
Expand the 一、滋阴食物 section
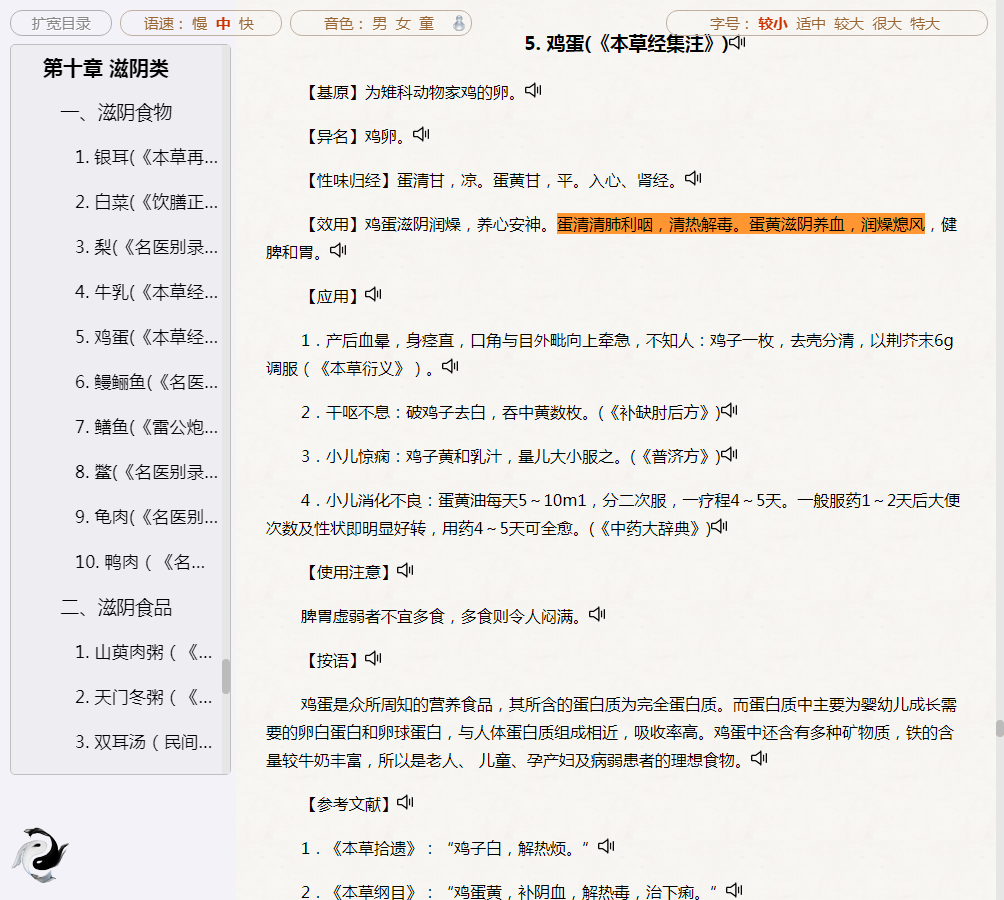116,113
